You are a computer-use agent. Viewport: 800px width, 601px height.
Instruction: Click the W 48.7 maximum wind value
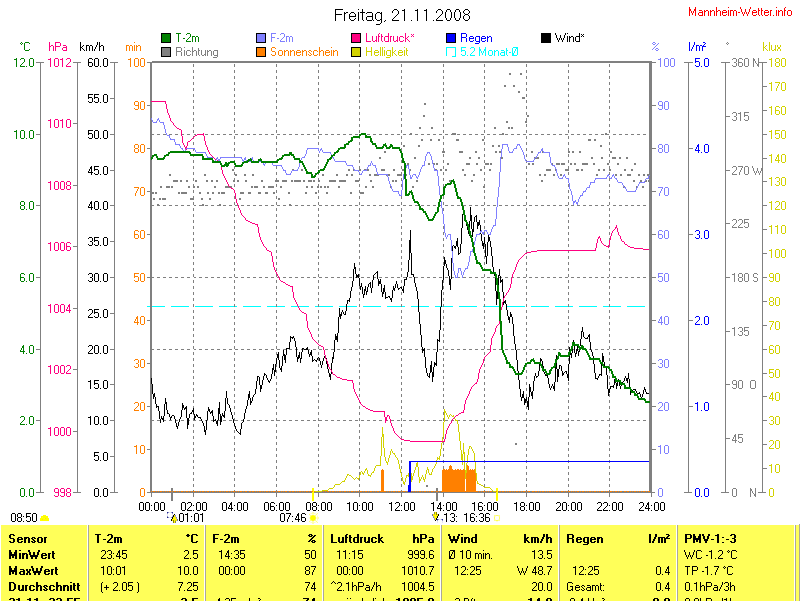point(535,570)
